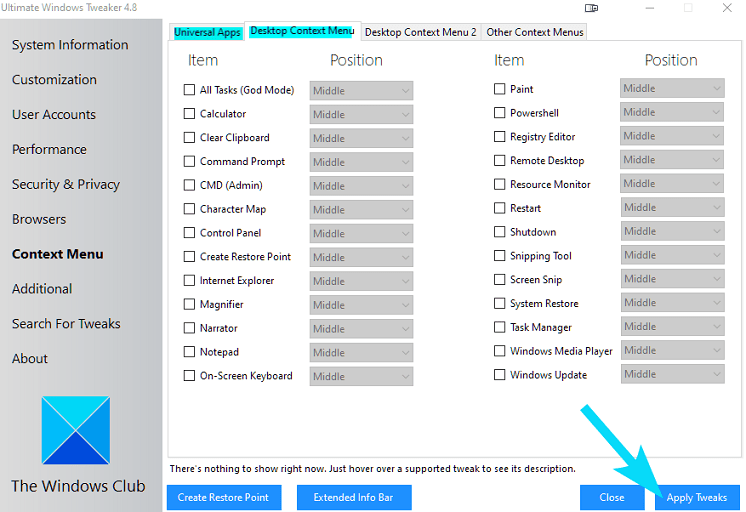Viewport: 746px width, 512px height.
Task: Select Context Menu in the sidebar
Action: 58,254
